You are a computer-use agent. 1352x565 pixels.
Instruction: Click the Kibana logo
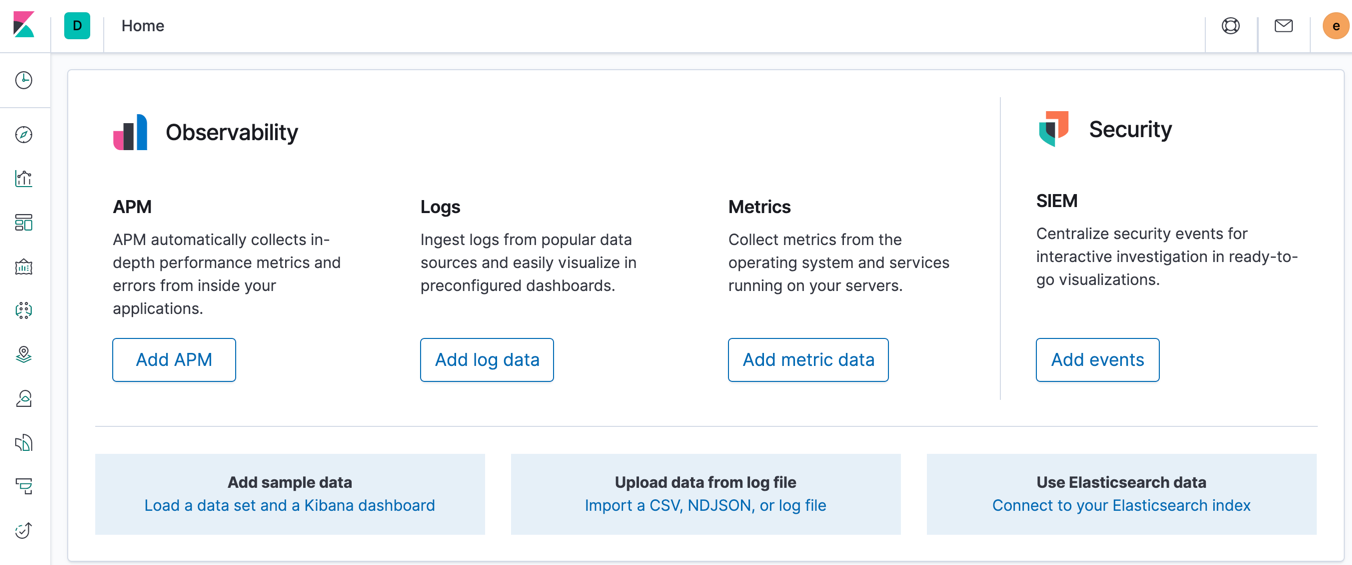(24, 25)
